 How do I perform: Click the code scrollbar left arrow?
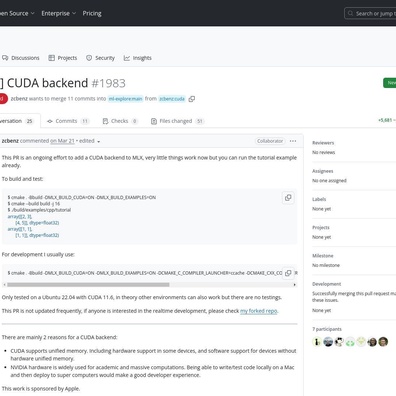(4, 285)
